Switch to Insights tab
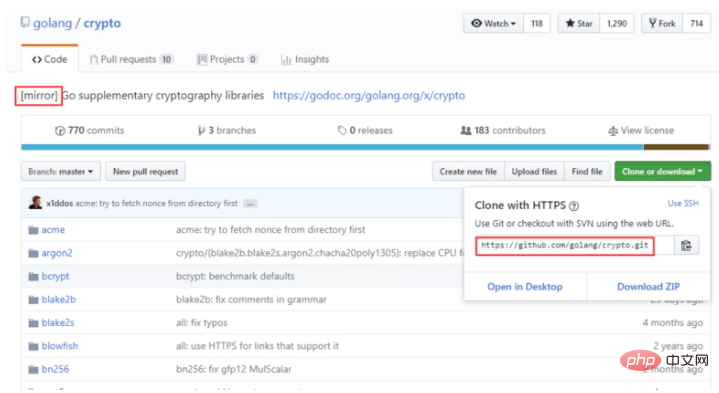This screenshot has height=393, width=719. click(305, 59)
